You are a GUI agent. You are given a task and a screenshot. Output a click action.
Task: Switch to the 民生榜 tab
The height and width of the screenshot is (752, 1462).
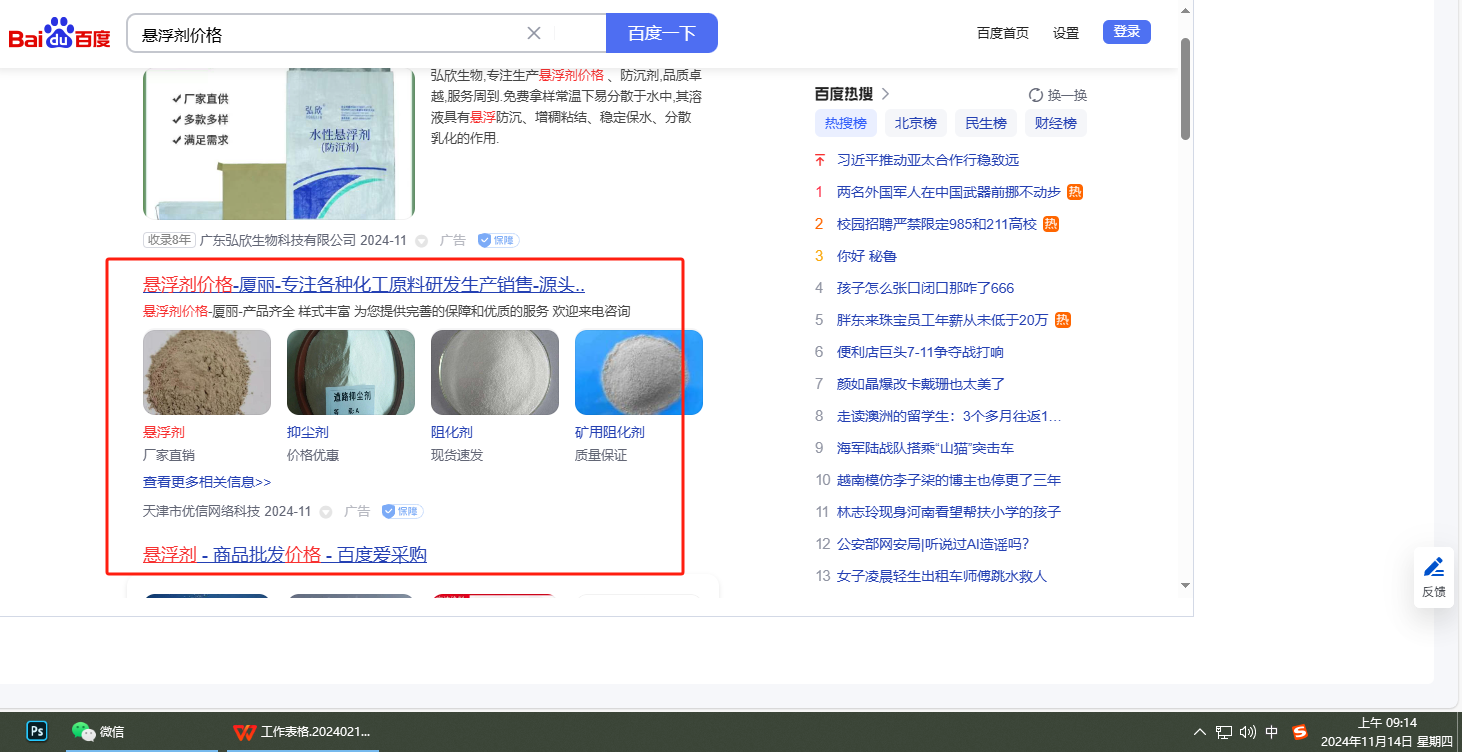coord(986,124)
